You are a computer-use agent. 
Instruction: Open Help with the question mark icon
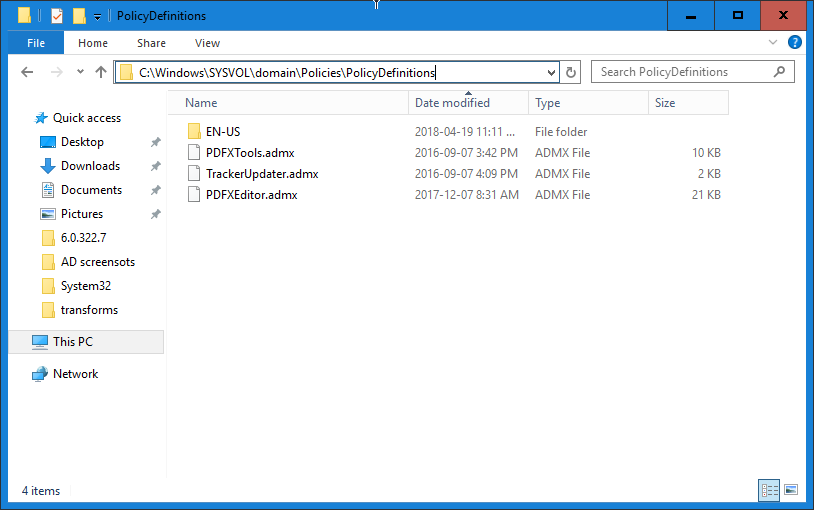point(795,42)
